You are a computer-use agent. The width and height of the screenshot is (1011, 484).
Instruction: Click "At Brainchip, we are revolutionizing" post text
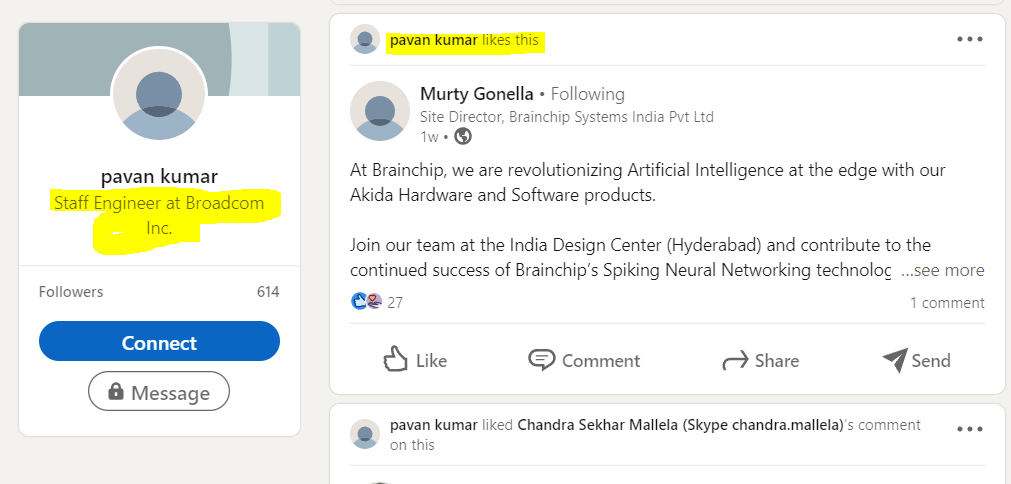point(648,182)
